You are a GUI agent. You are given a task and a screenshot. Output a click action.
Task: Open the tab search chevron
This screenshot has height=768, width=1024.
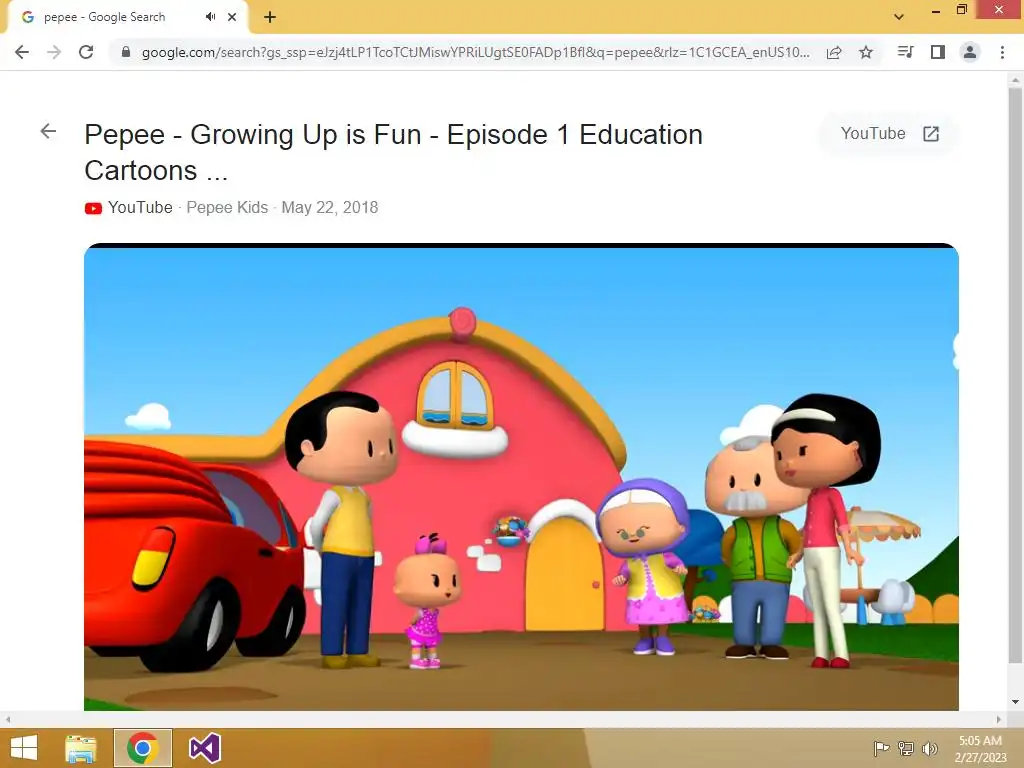(x=899, y=17)
